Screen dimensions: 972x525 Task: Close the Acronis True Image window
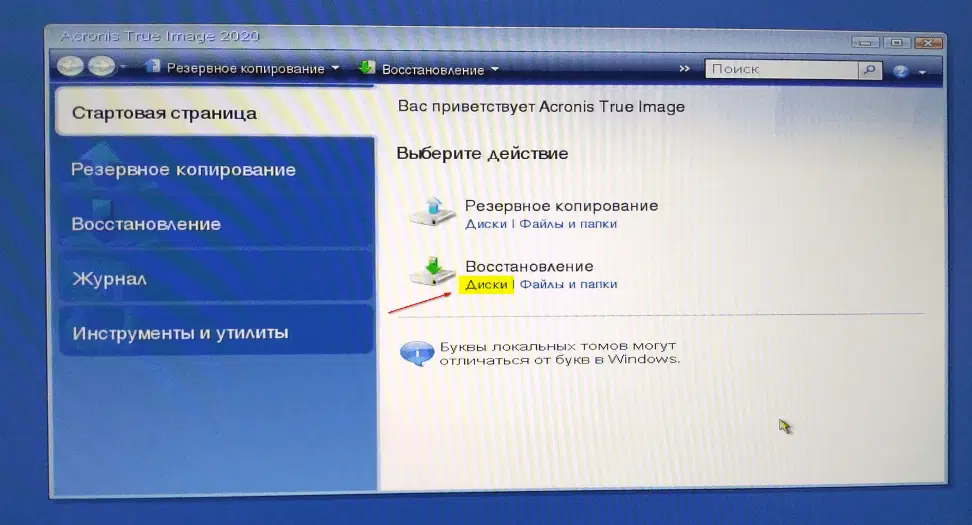pyautogui.click(x=927, y=43)
